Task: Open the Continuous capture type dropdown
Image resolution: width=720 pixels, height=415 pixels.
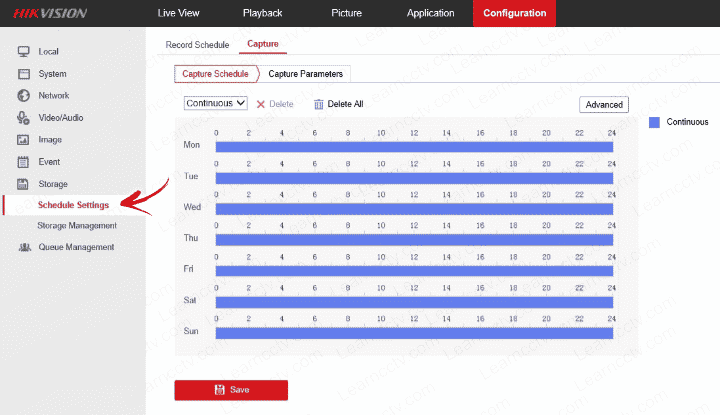Action: (216, 103)
